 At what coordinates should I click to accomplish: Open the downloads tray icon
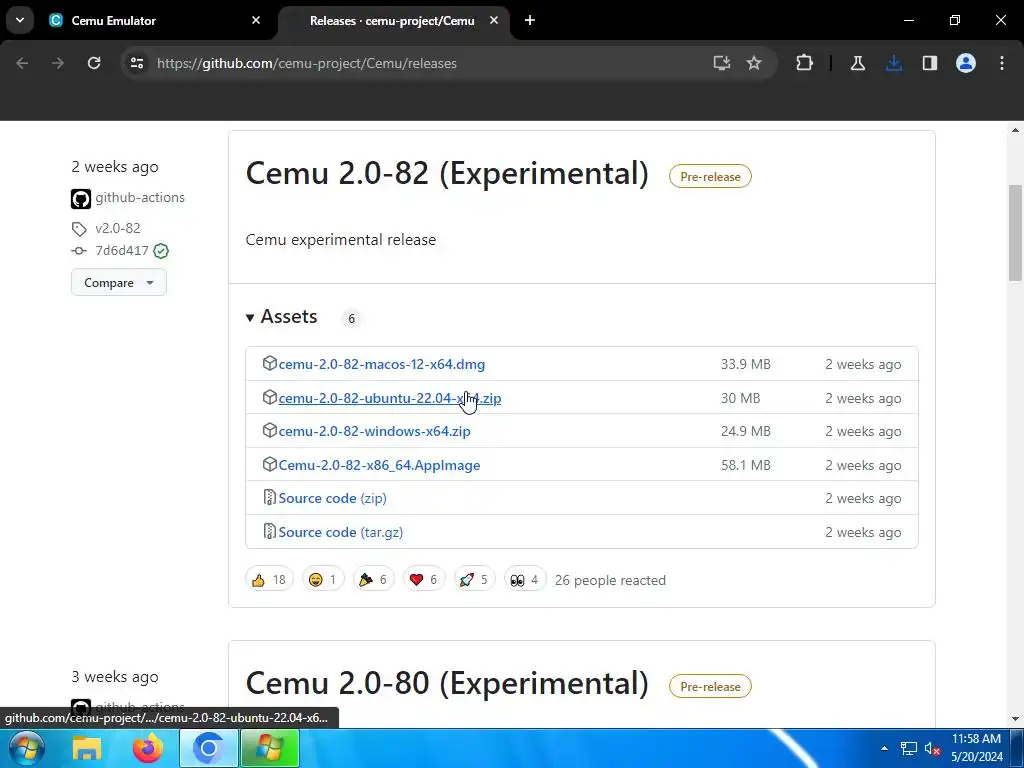tap(894, 63)
